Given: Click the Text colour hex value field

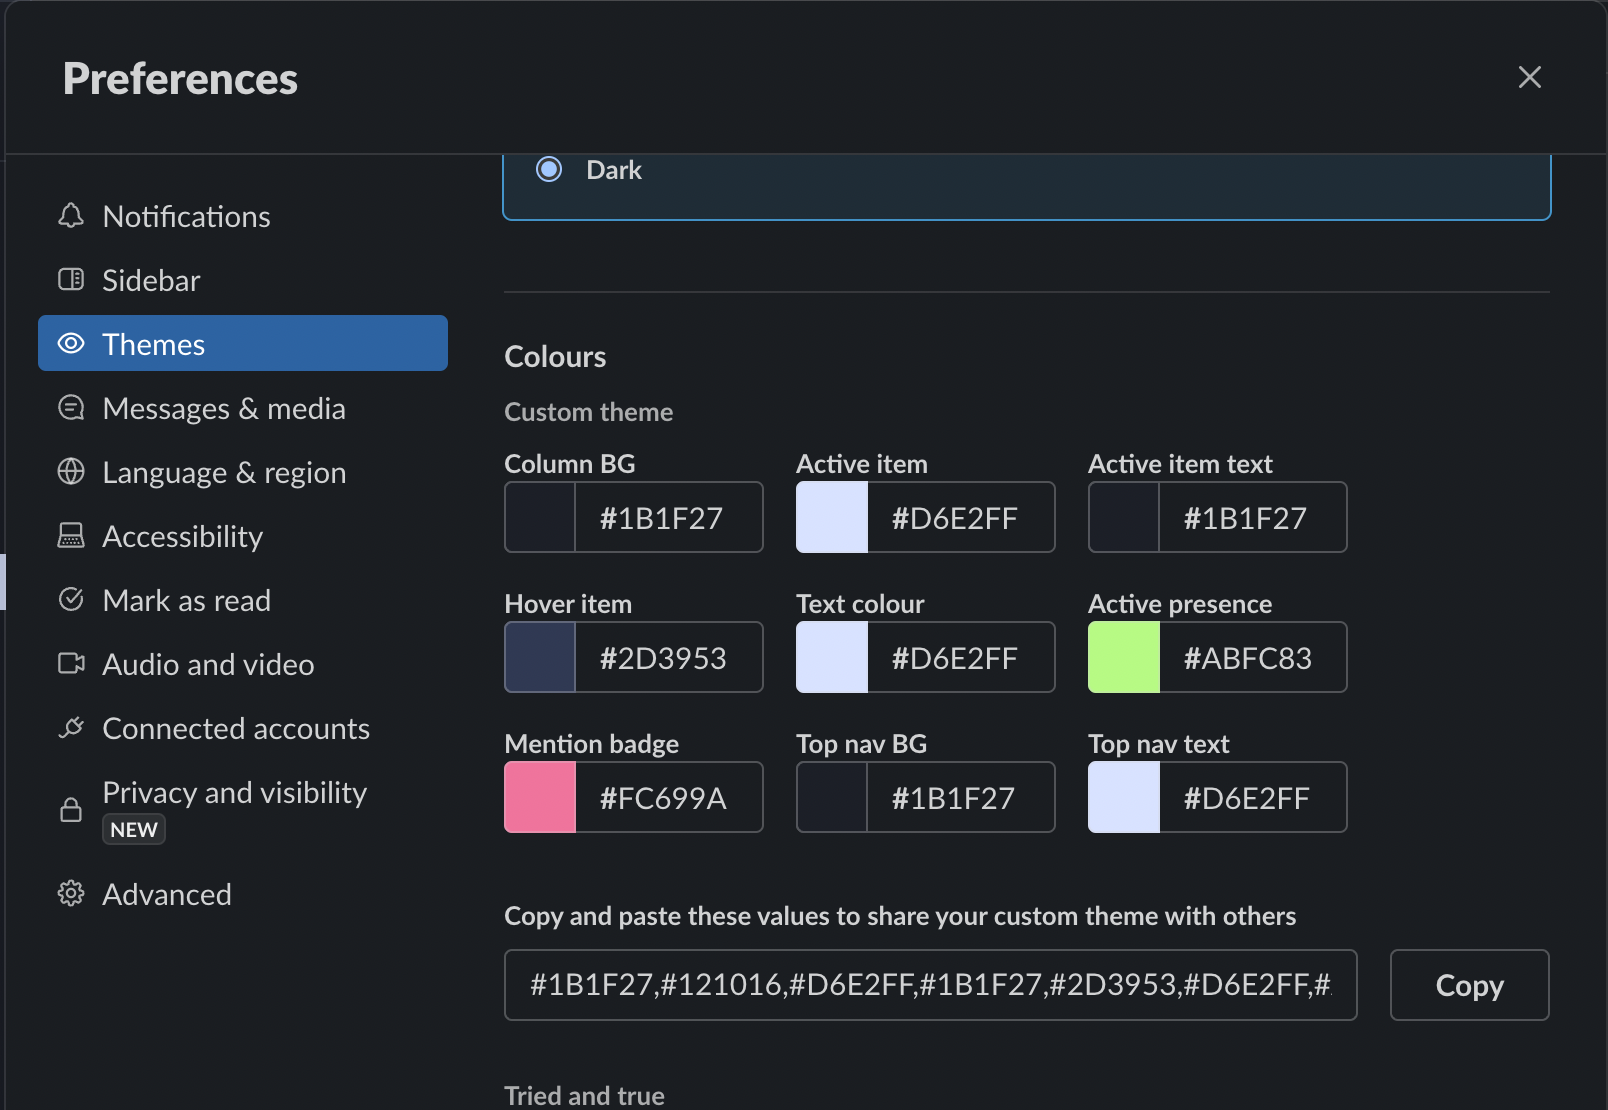Looking at the screenshot, I should 961,657.
